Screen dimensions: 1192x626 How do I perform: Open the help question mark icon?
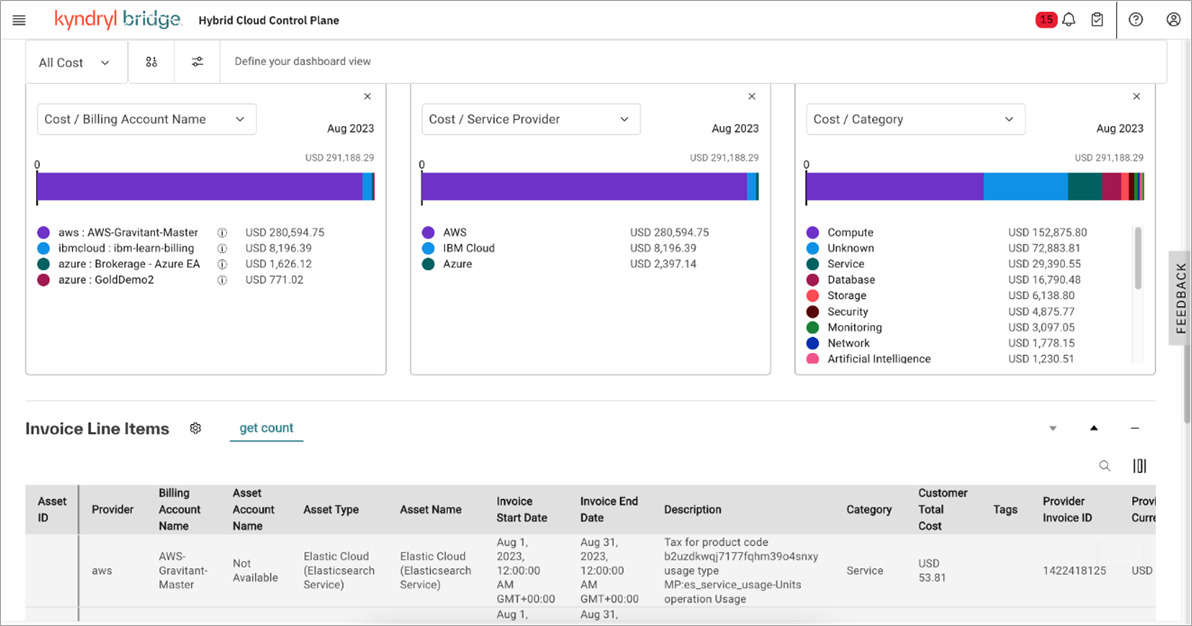coord(1136,20)
